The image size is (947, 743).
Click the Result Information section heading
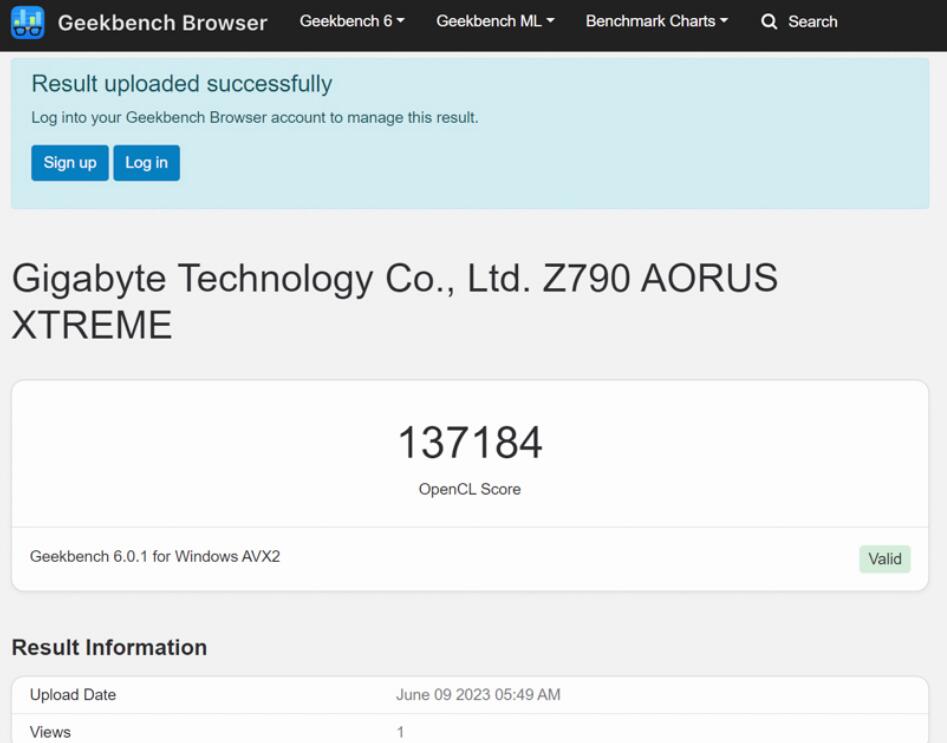108,647
